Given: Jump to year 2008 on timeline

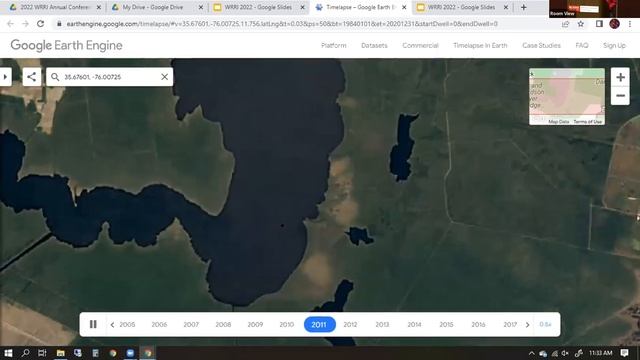Looking at the screenshot, I should [223, 324].
